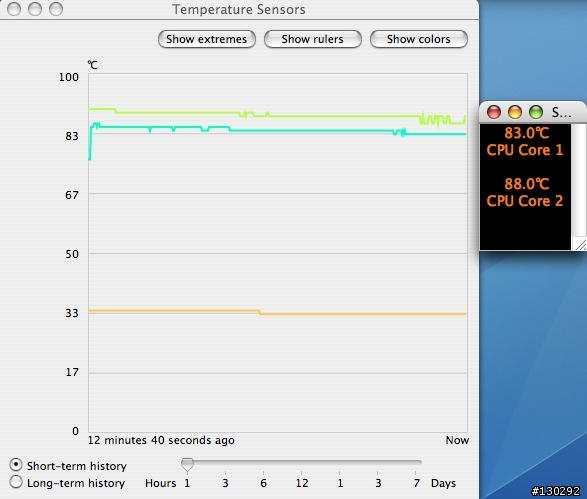The image size is (587, 499).
Task: Select the Long-term history radio button
Action: click(16, 482)
